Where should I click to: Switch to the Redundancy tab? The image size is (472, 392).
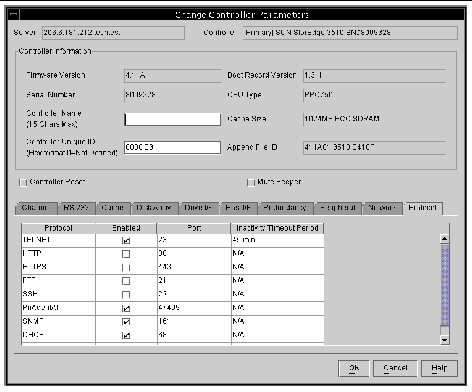(286, 208)
